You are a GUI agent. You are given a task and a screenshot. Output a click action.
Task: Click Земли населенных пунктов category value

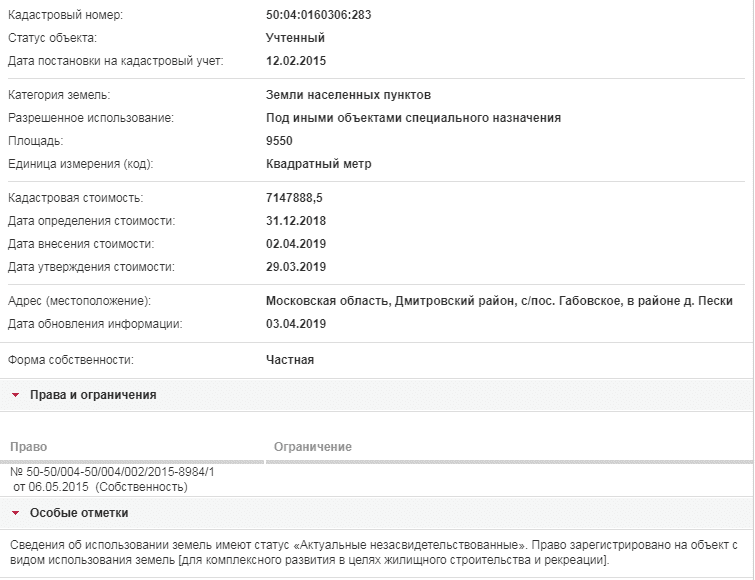(x=348, y=95)
